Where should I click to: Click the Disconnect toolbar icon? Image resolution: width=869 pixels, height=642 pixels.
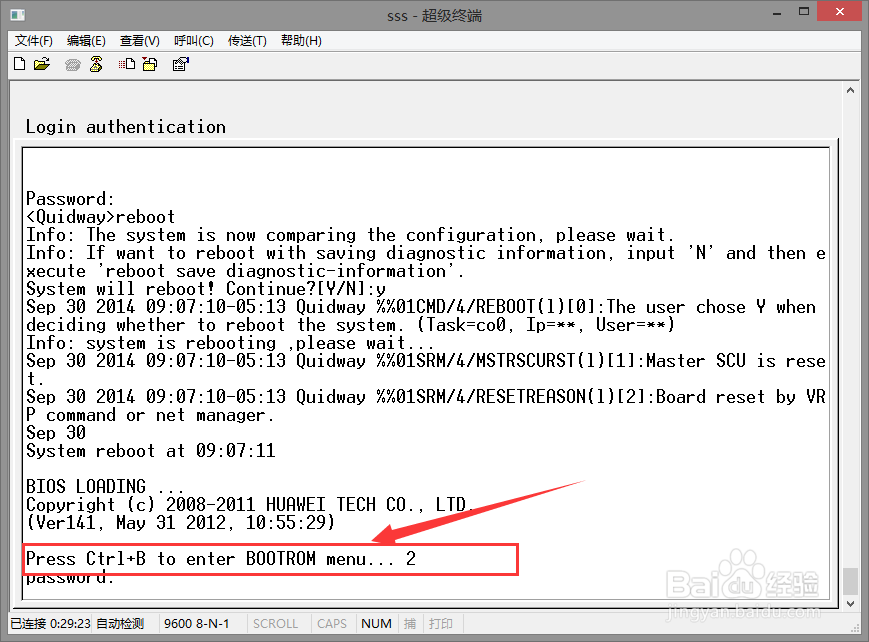click(x=96, y=65)
